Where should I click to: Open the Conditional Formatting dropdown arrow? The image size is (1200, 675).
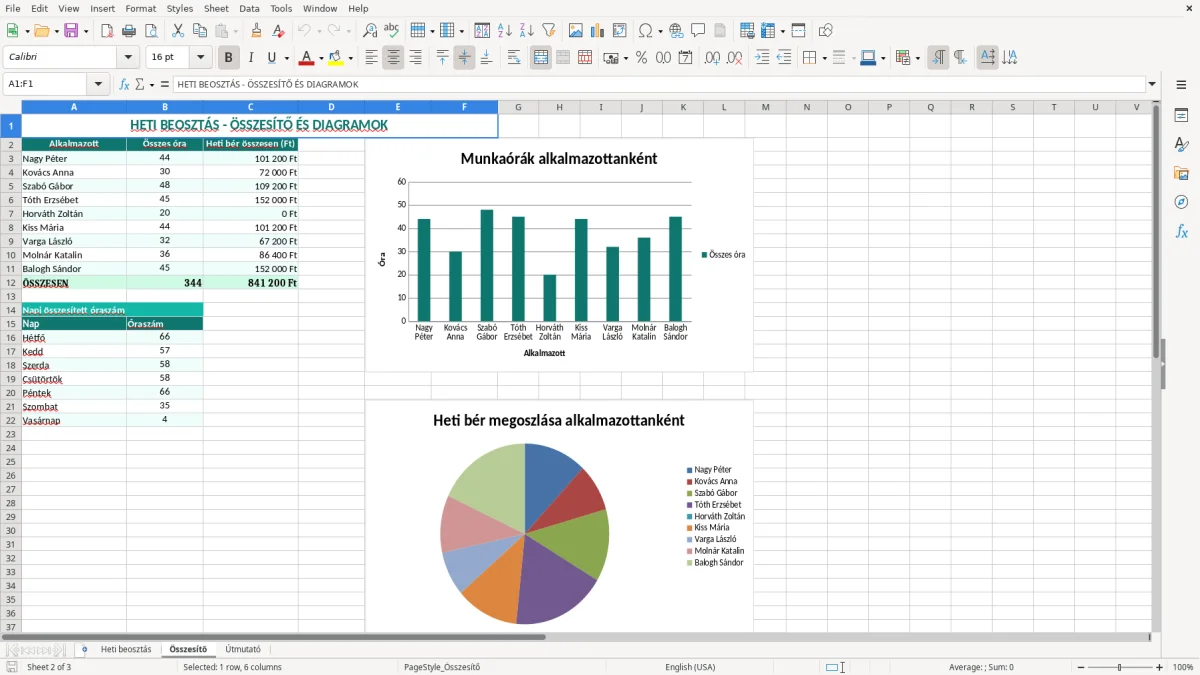[917, 58]
